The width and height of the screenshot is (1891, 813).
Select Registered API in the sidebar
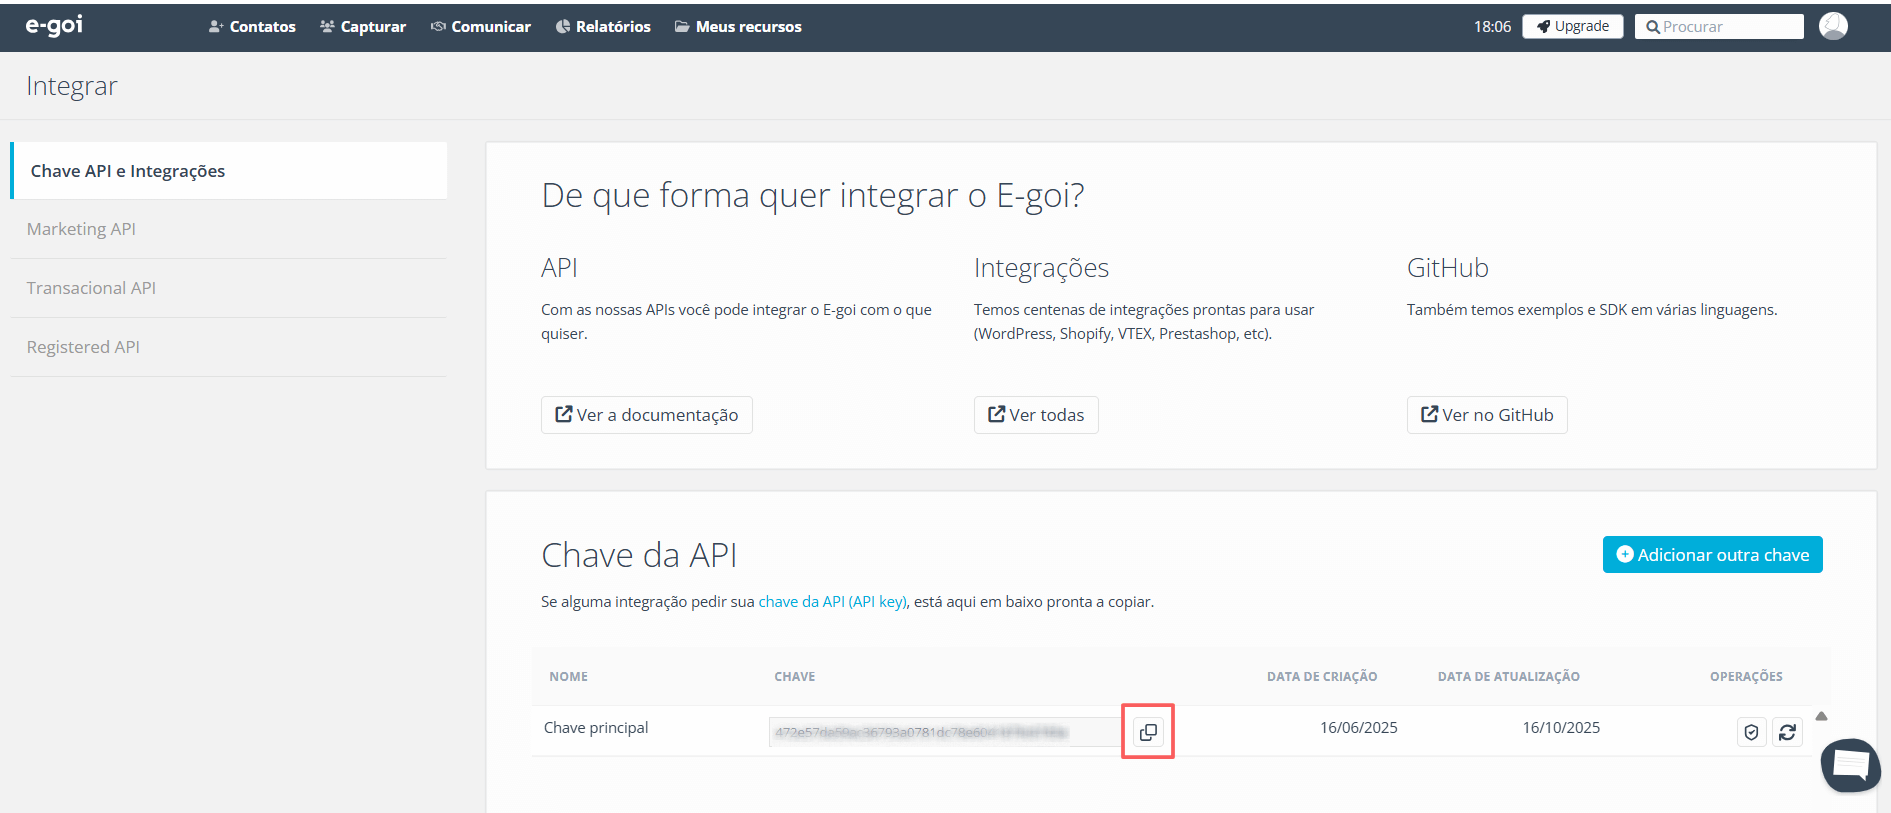(x=83, y=347)
